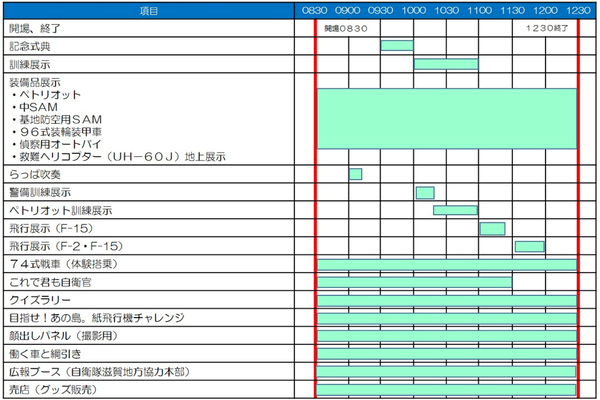Click the ペトリオット訓練展示 schedule bar
Viewport: 600px width, 400px height.
(455, 210)
